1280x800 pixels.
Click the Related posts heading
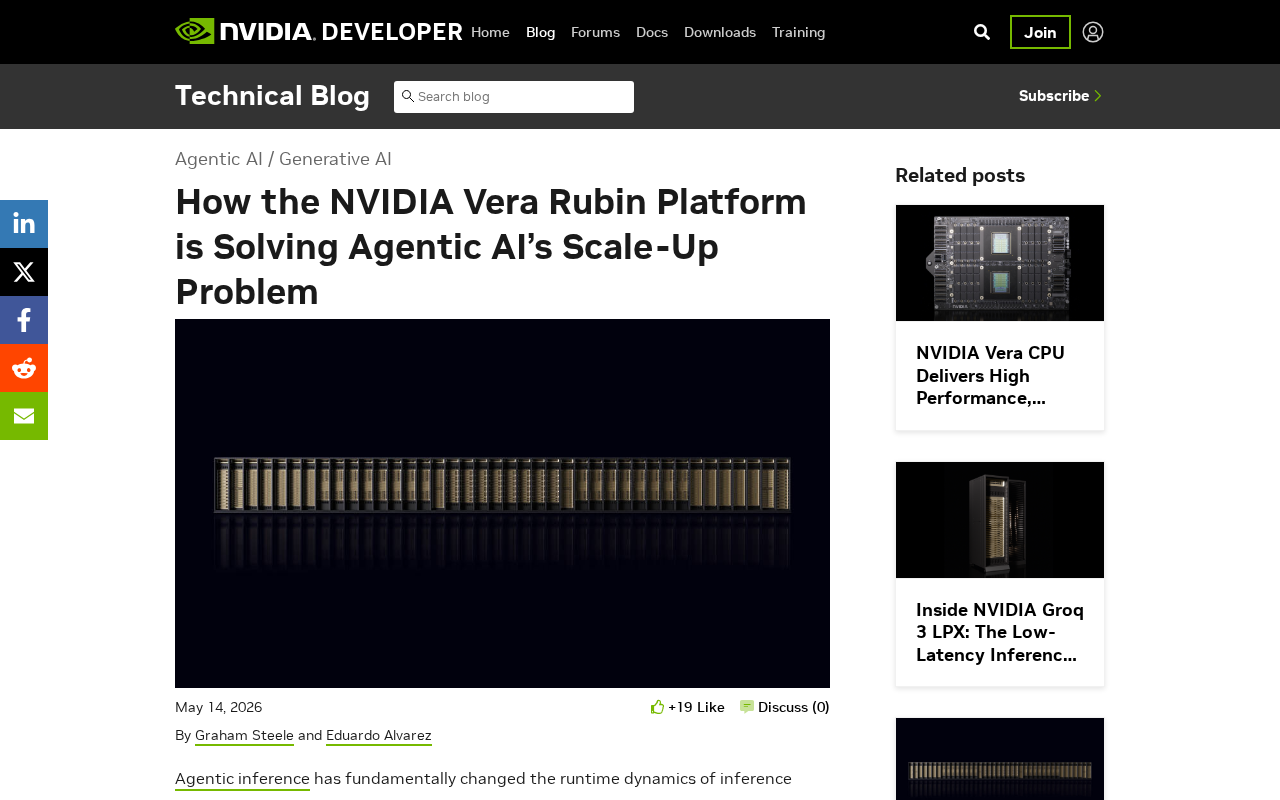pyautogui.click(x=960, y=175)
